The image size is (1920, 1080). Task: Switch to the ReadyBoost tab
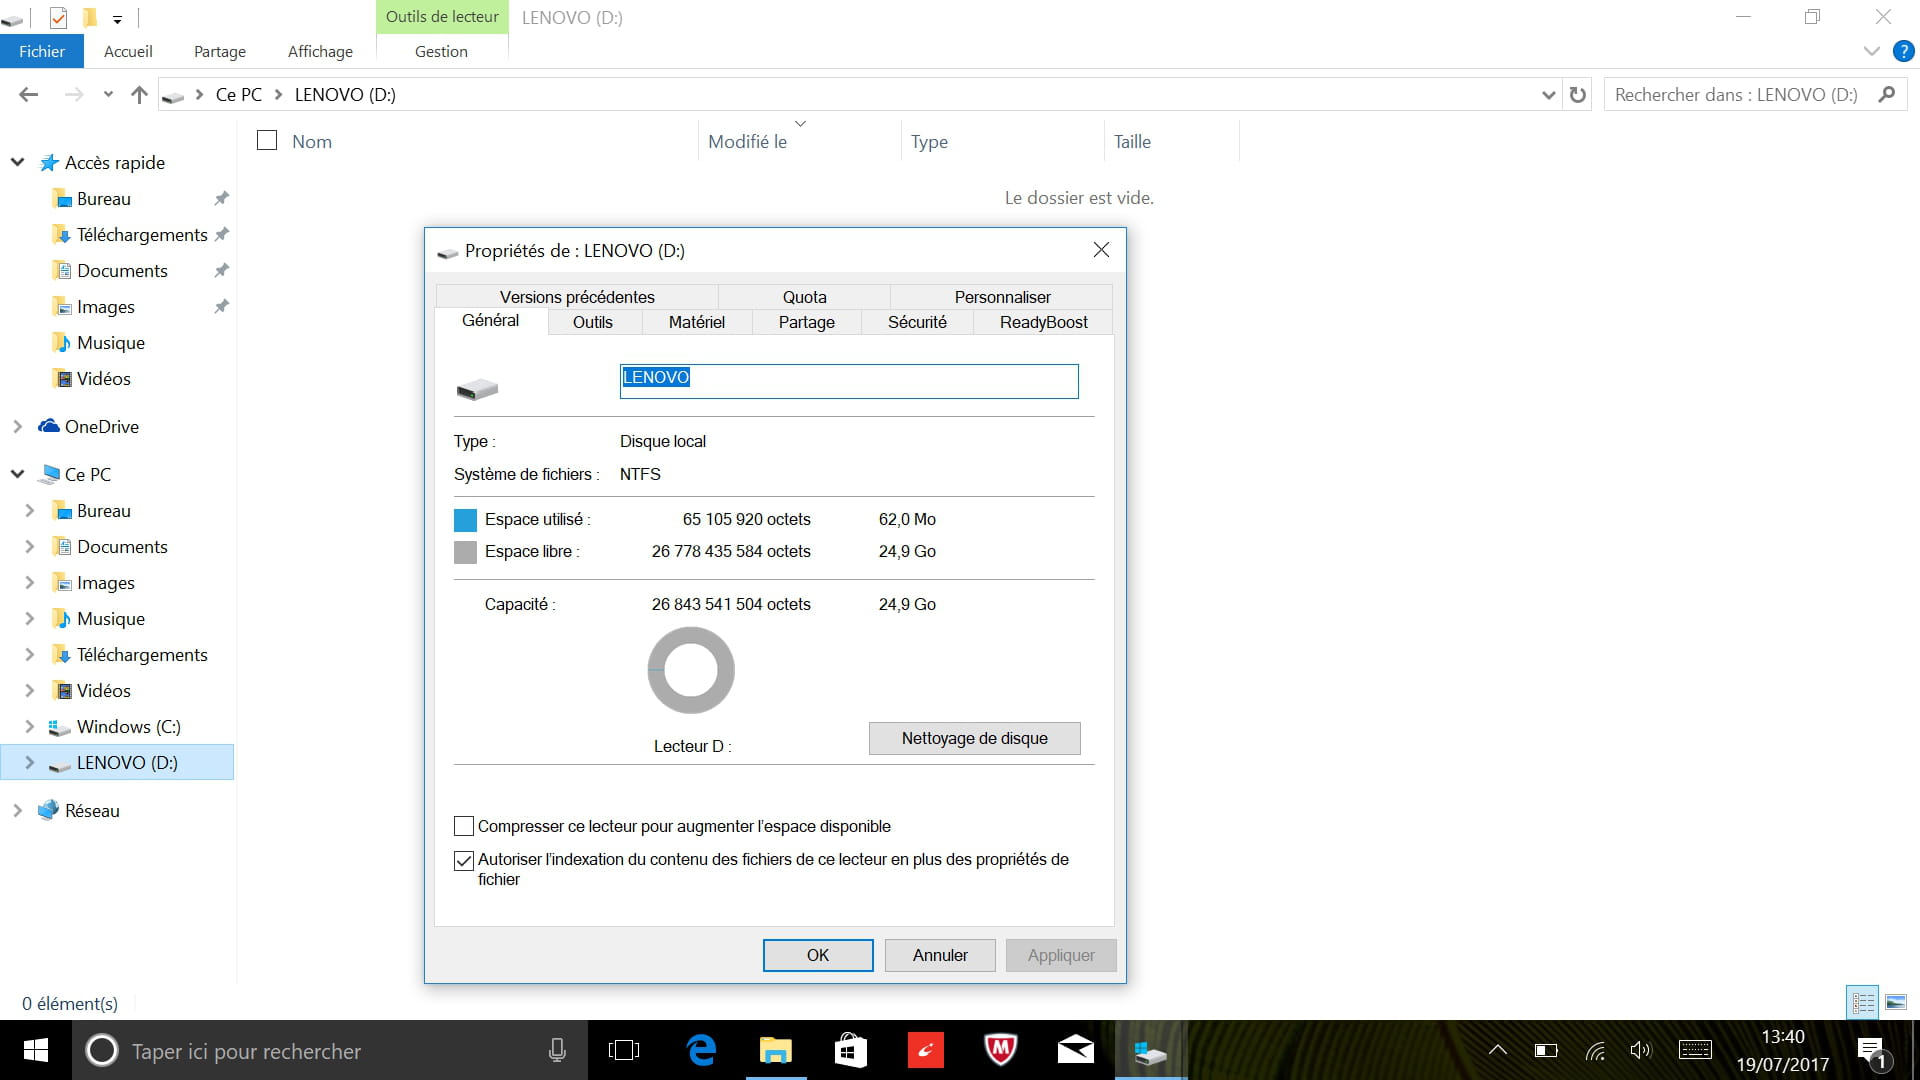(x=1043, y=322)
